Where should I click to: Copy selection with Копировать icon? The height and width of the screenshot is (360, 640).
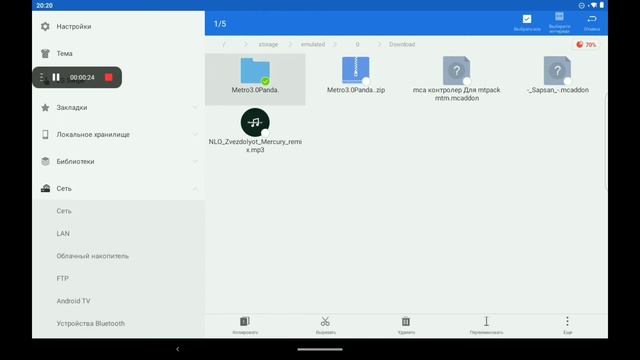[x=245, y=322]
